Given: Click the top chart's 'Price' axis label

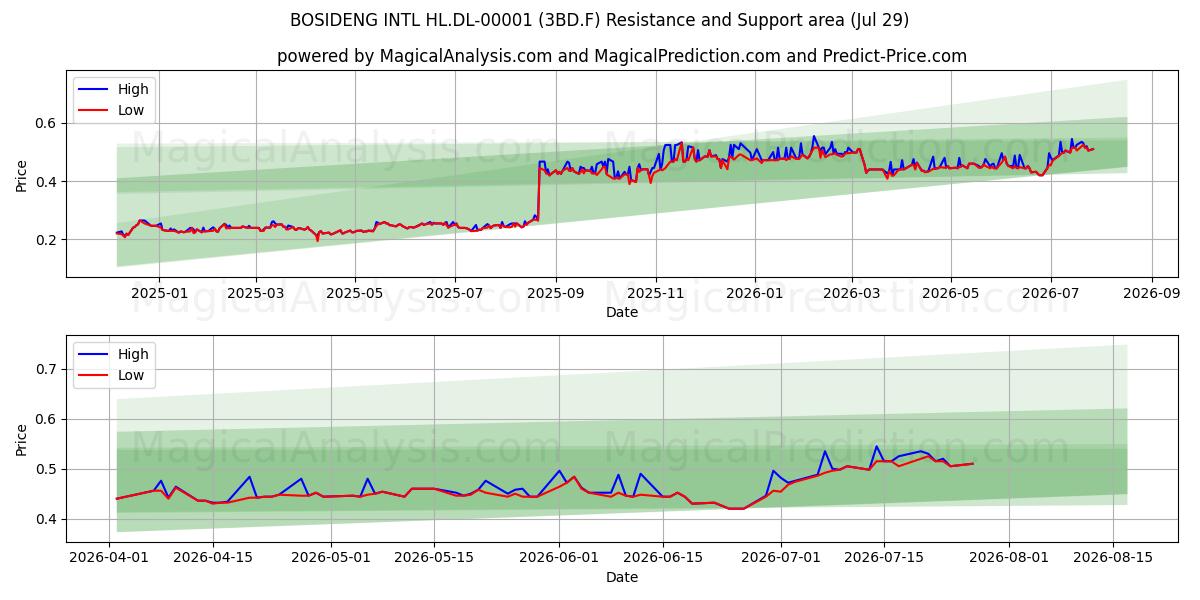Looking at the screenshot, I should [22, 174].
